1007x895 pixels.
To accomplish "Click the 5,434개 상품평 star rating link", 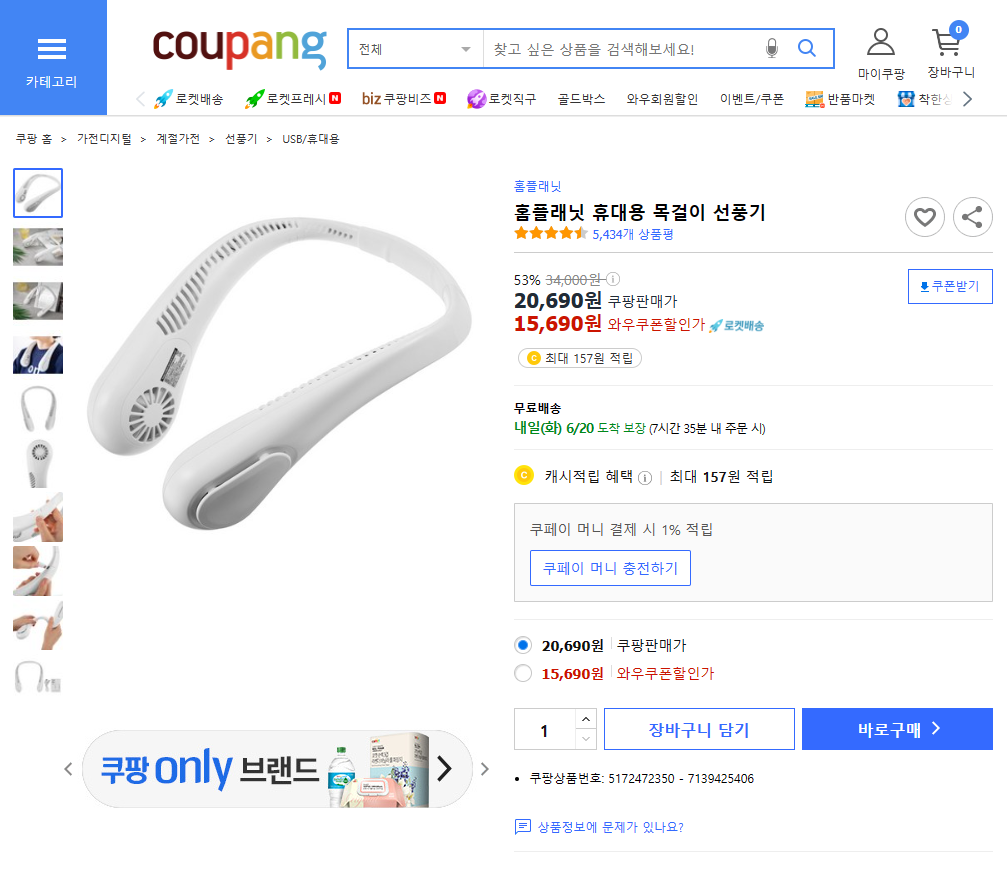I will click(632, 234).
